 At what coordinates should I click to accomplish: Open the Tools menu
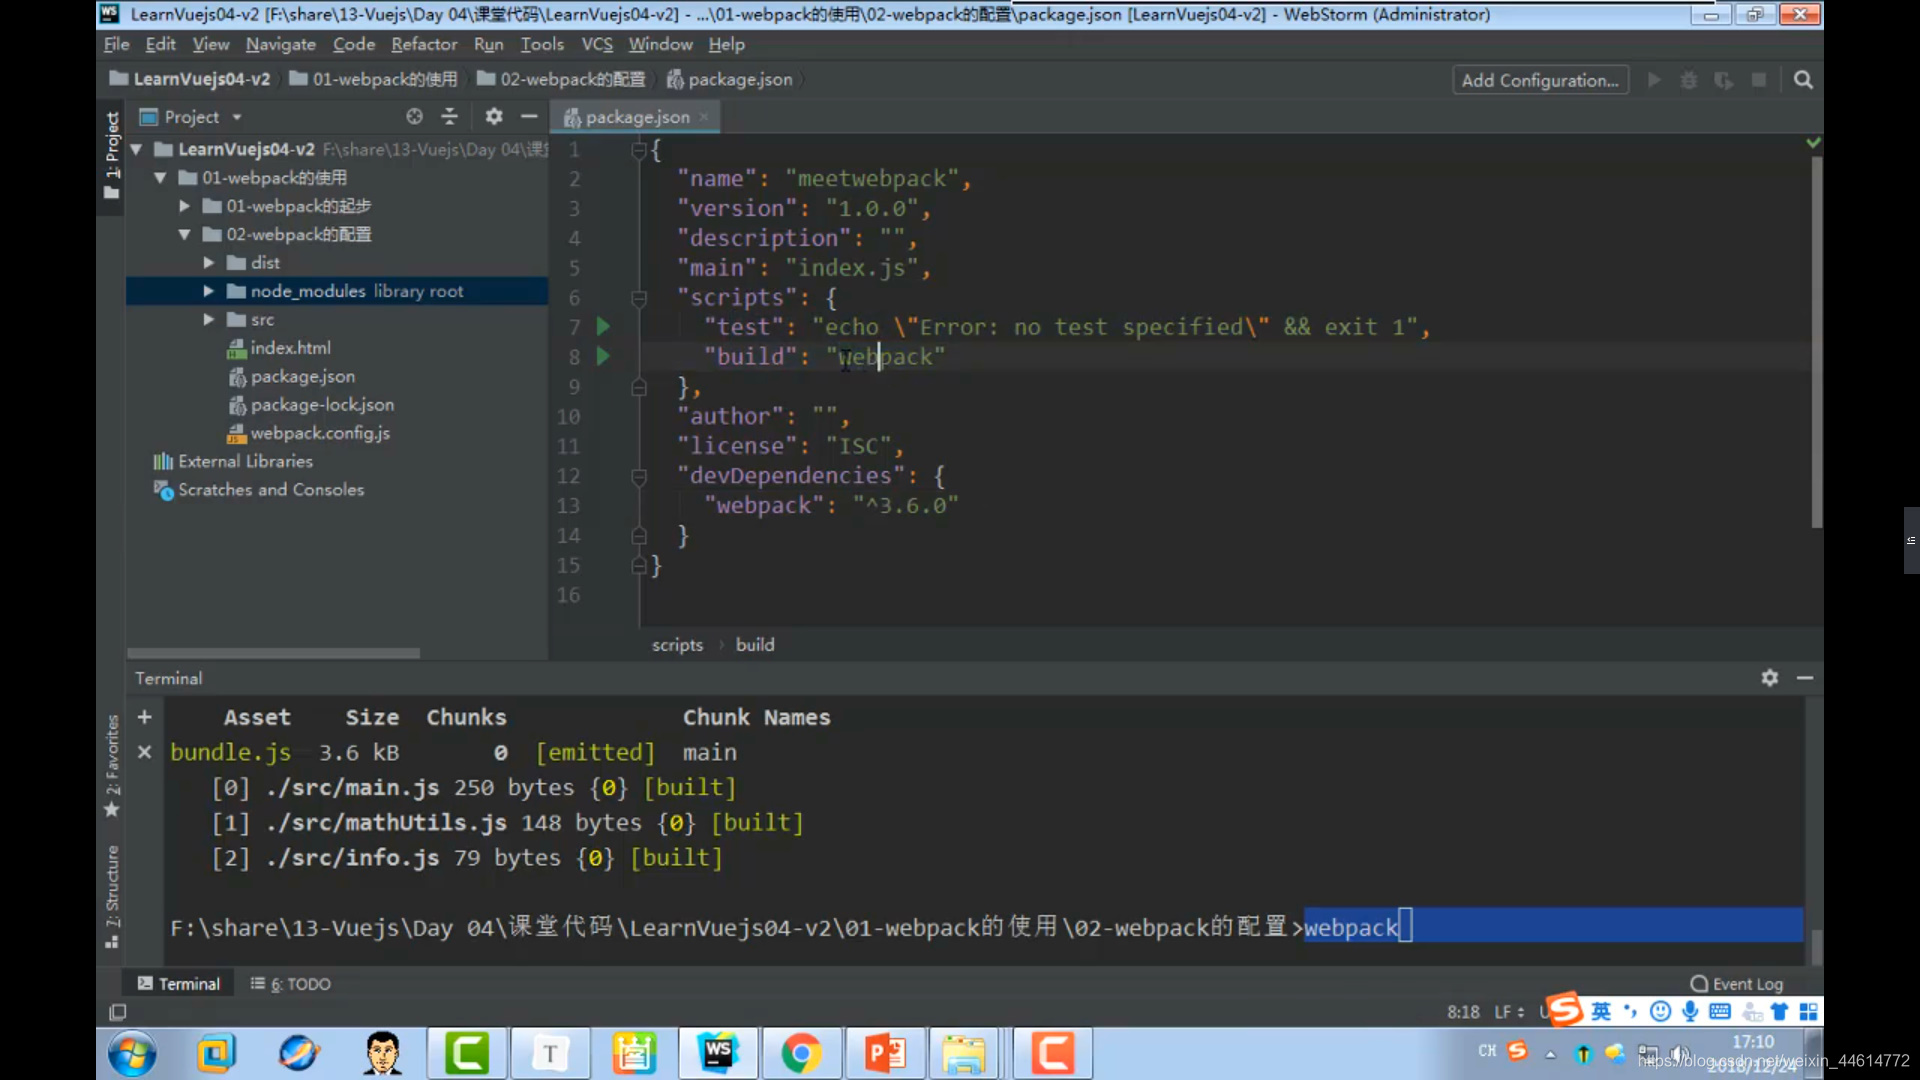542,44
